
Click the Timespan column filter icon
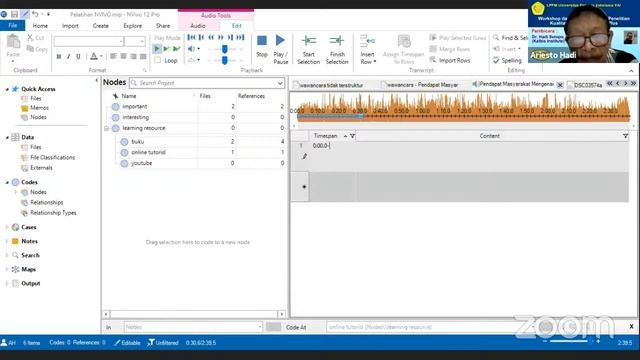(x=352, y=136)
